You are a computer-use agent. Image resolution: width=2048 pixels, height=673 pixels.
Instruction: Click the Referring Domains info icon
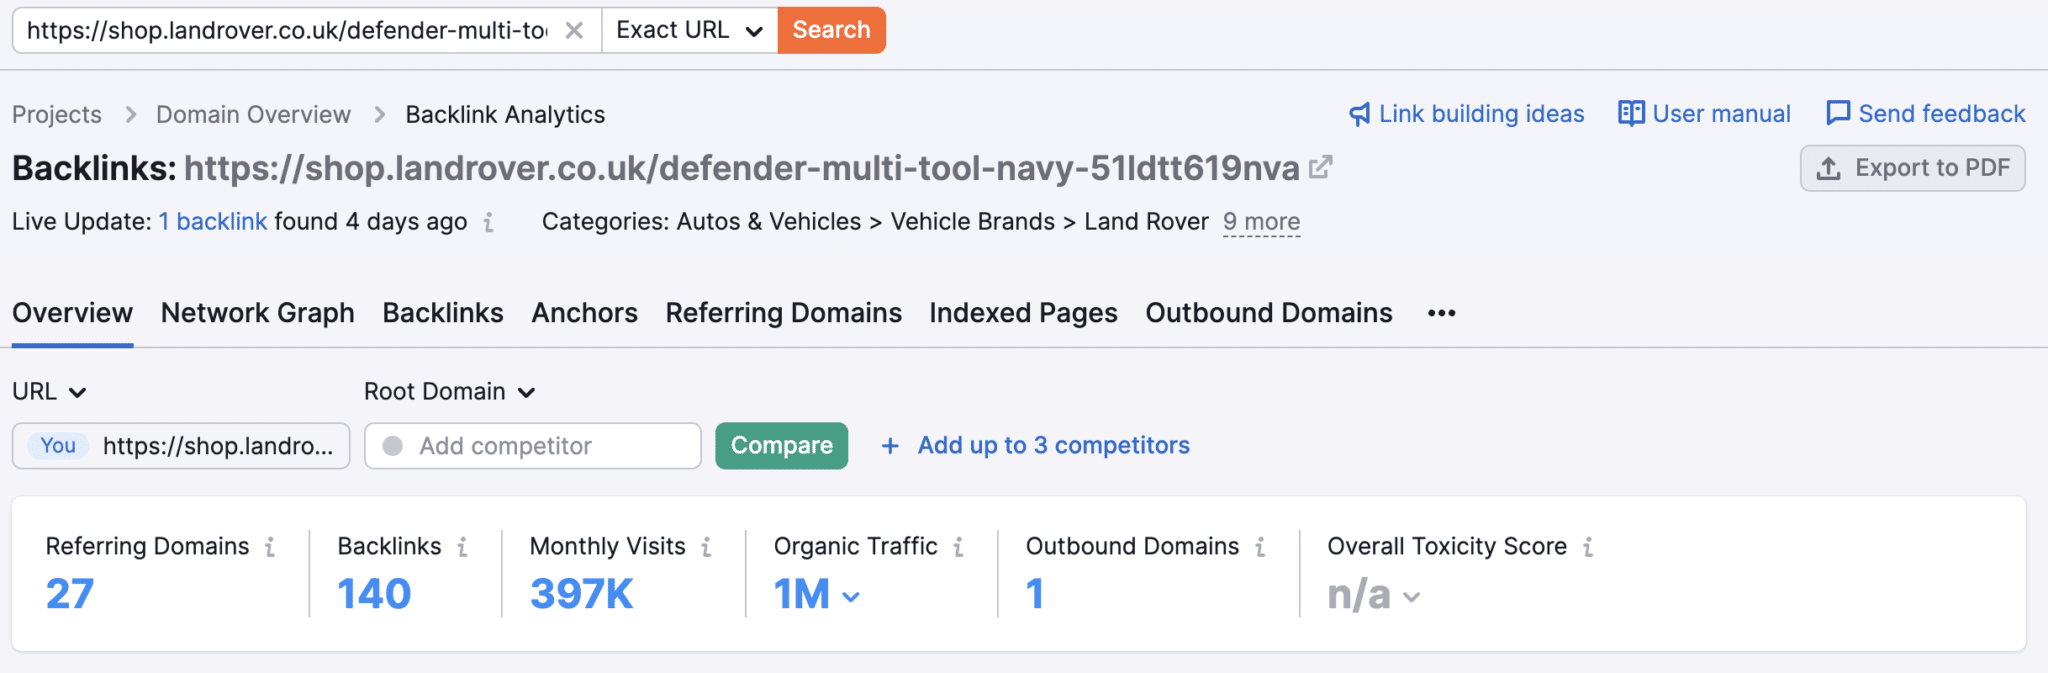pos(270,547)
